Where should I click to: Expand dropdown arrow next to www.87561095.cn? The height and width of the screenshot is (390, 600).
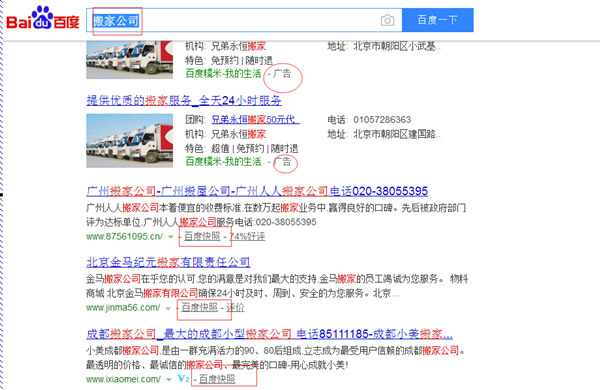[x=171, y=237]
